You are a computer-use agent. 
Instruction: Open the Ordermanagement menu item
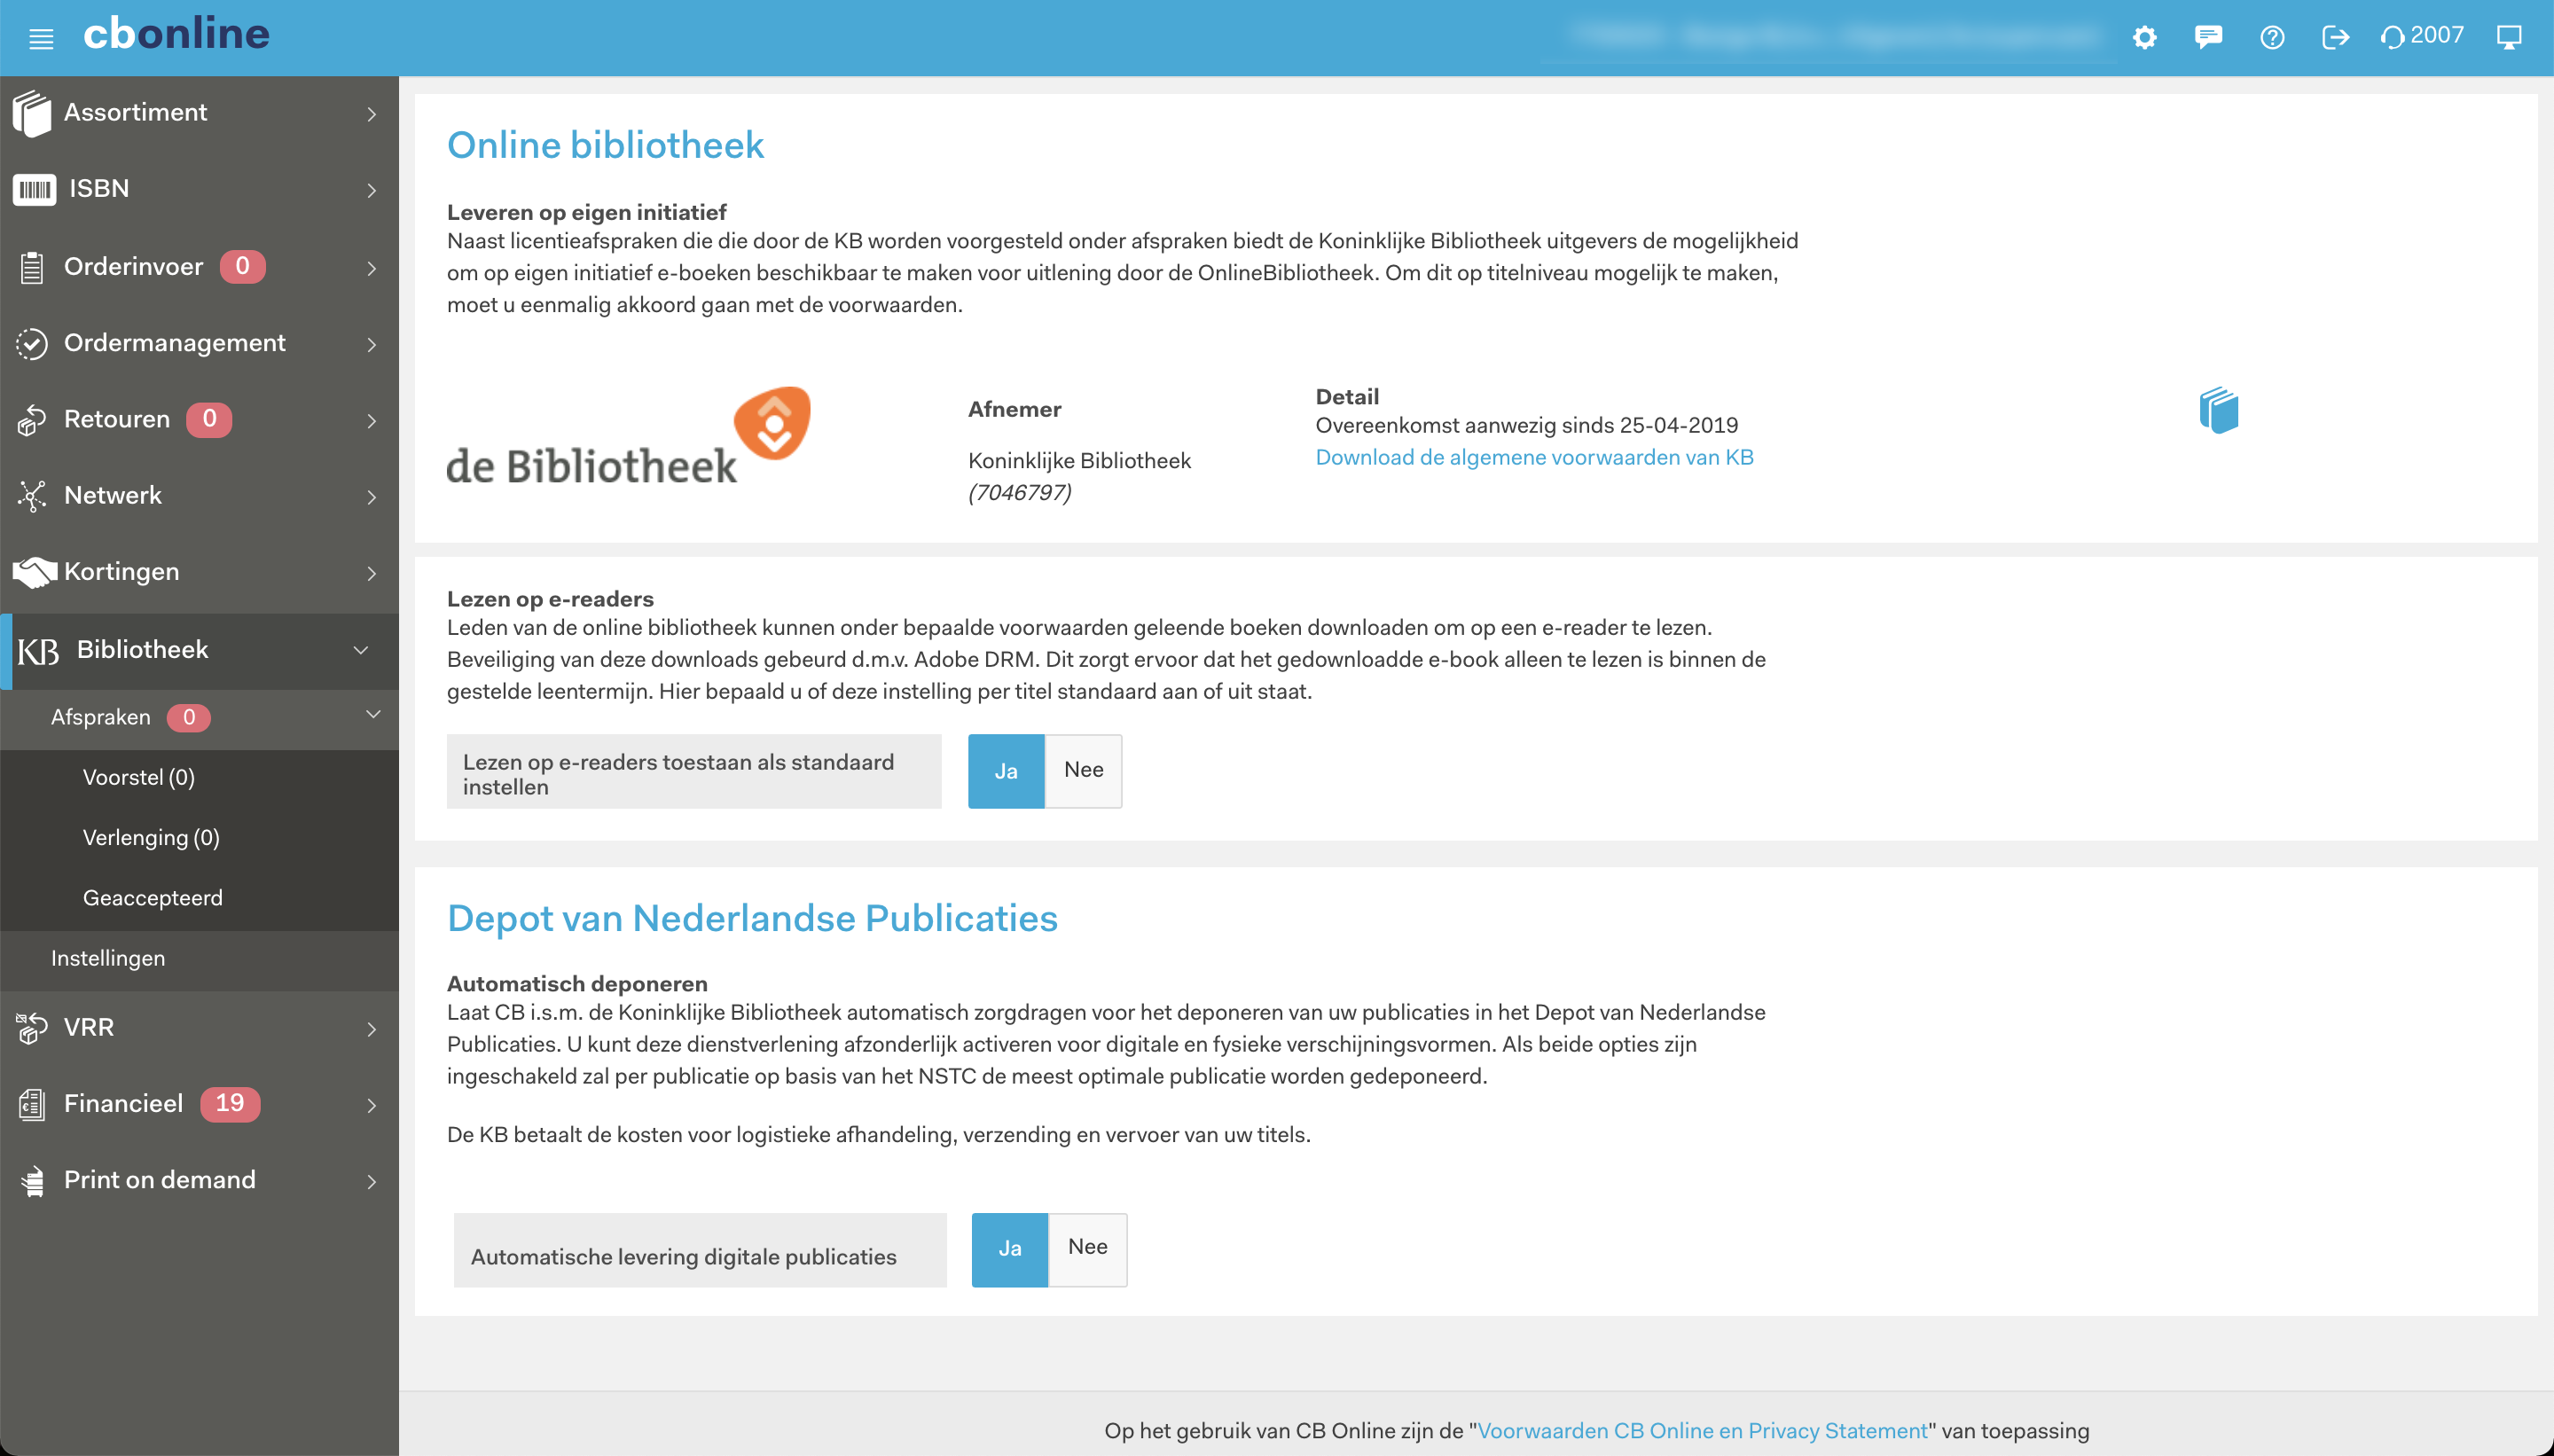click(199, 343)
